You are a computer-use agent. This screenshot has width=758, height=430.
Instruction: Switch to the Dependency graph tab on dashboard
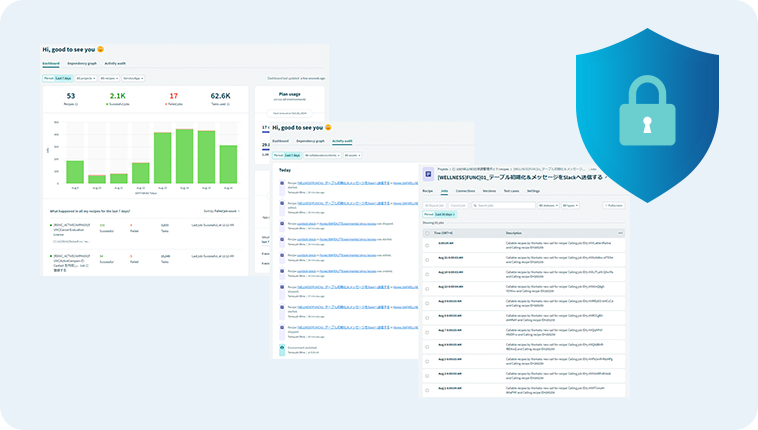pos(82,63)
